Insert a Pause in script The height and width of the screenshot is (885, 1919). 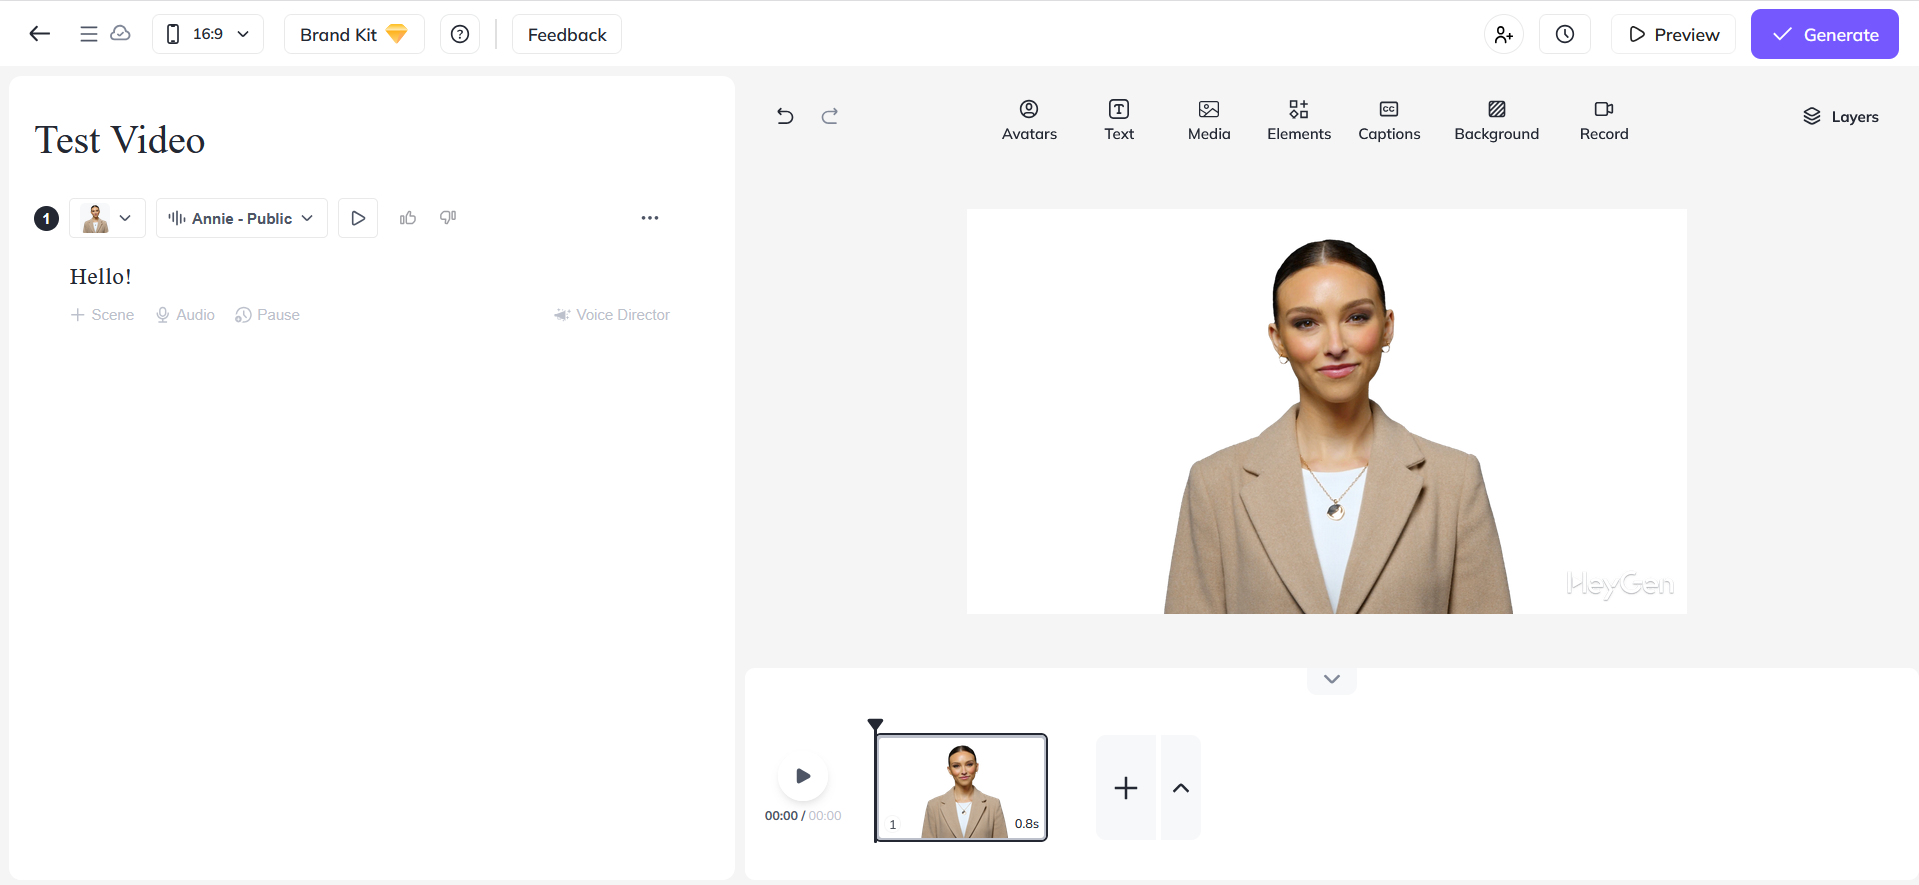[x=267, y=315]
